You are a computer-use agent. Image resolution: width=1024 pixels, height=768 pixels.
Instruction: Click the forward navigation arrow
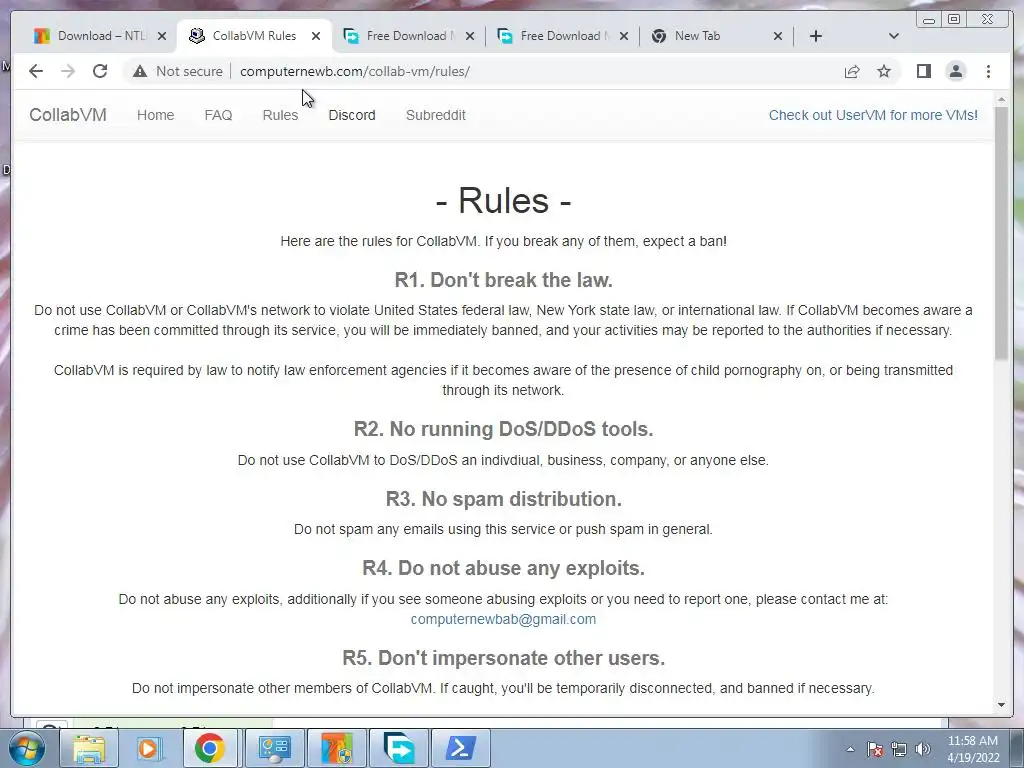pos(68,71)
